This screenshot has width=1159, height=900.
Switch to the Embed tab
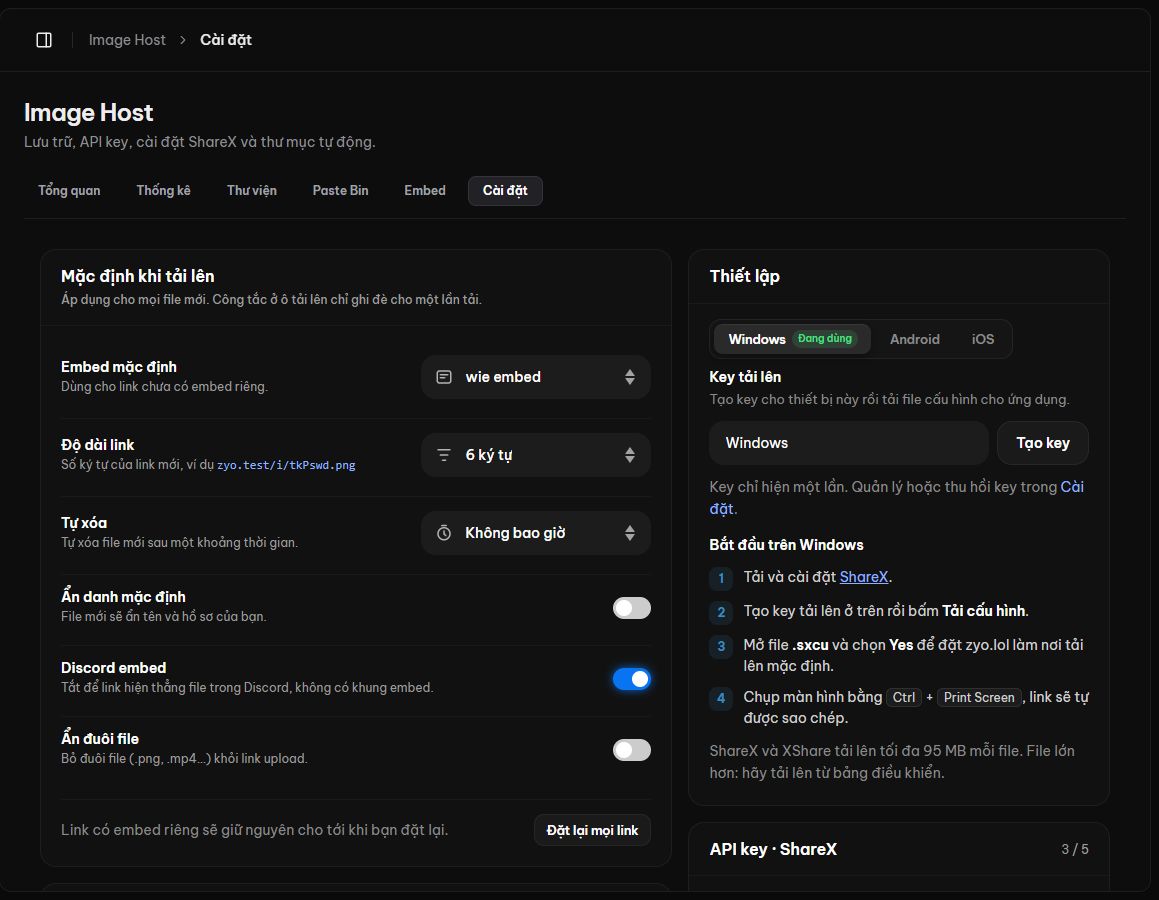pos(425,191)
